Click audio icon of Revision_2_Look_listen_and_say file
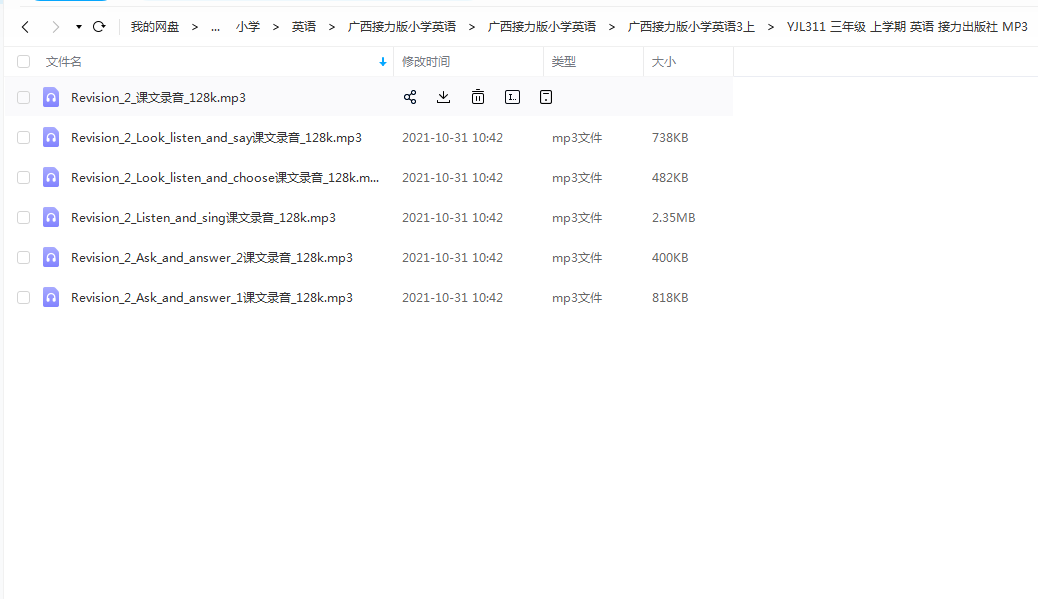1038x599 pixels. 51,138
